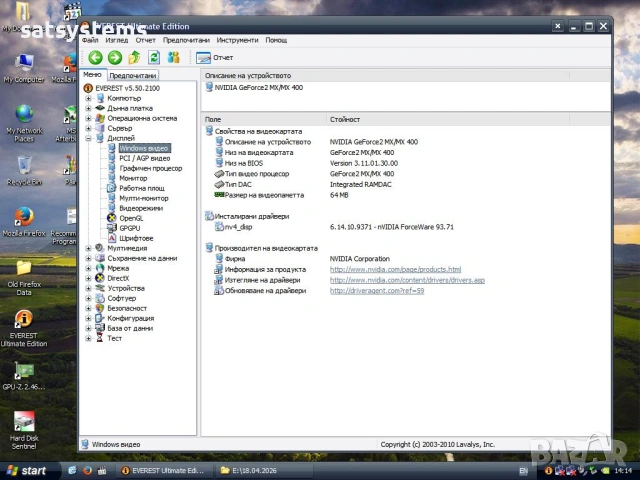Viewport: 640px width, 480px height.
Task: Open the nvidia.com drivers.asp link
Action: [x=407, y=280]
